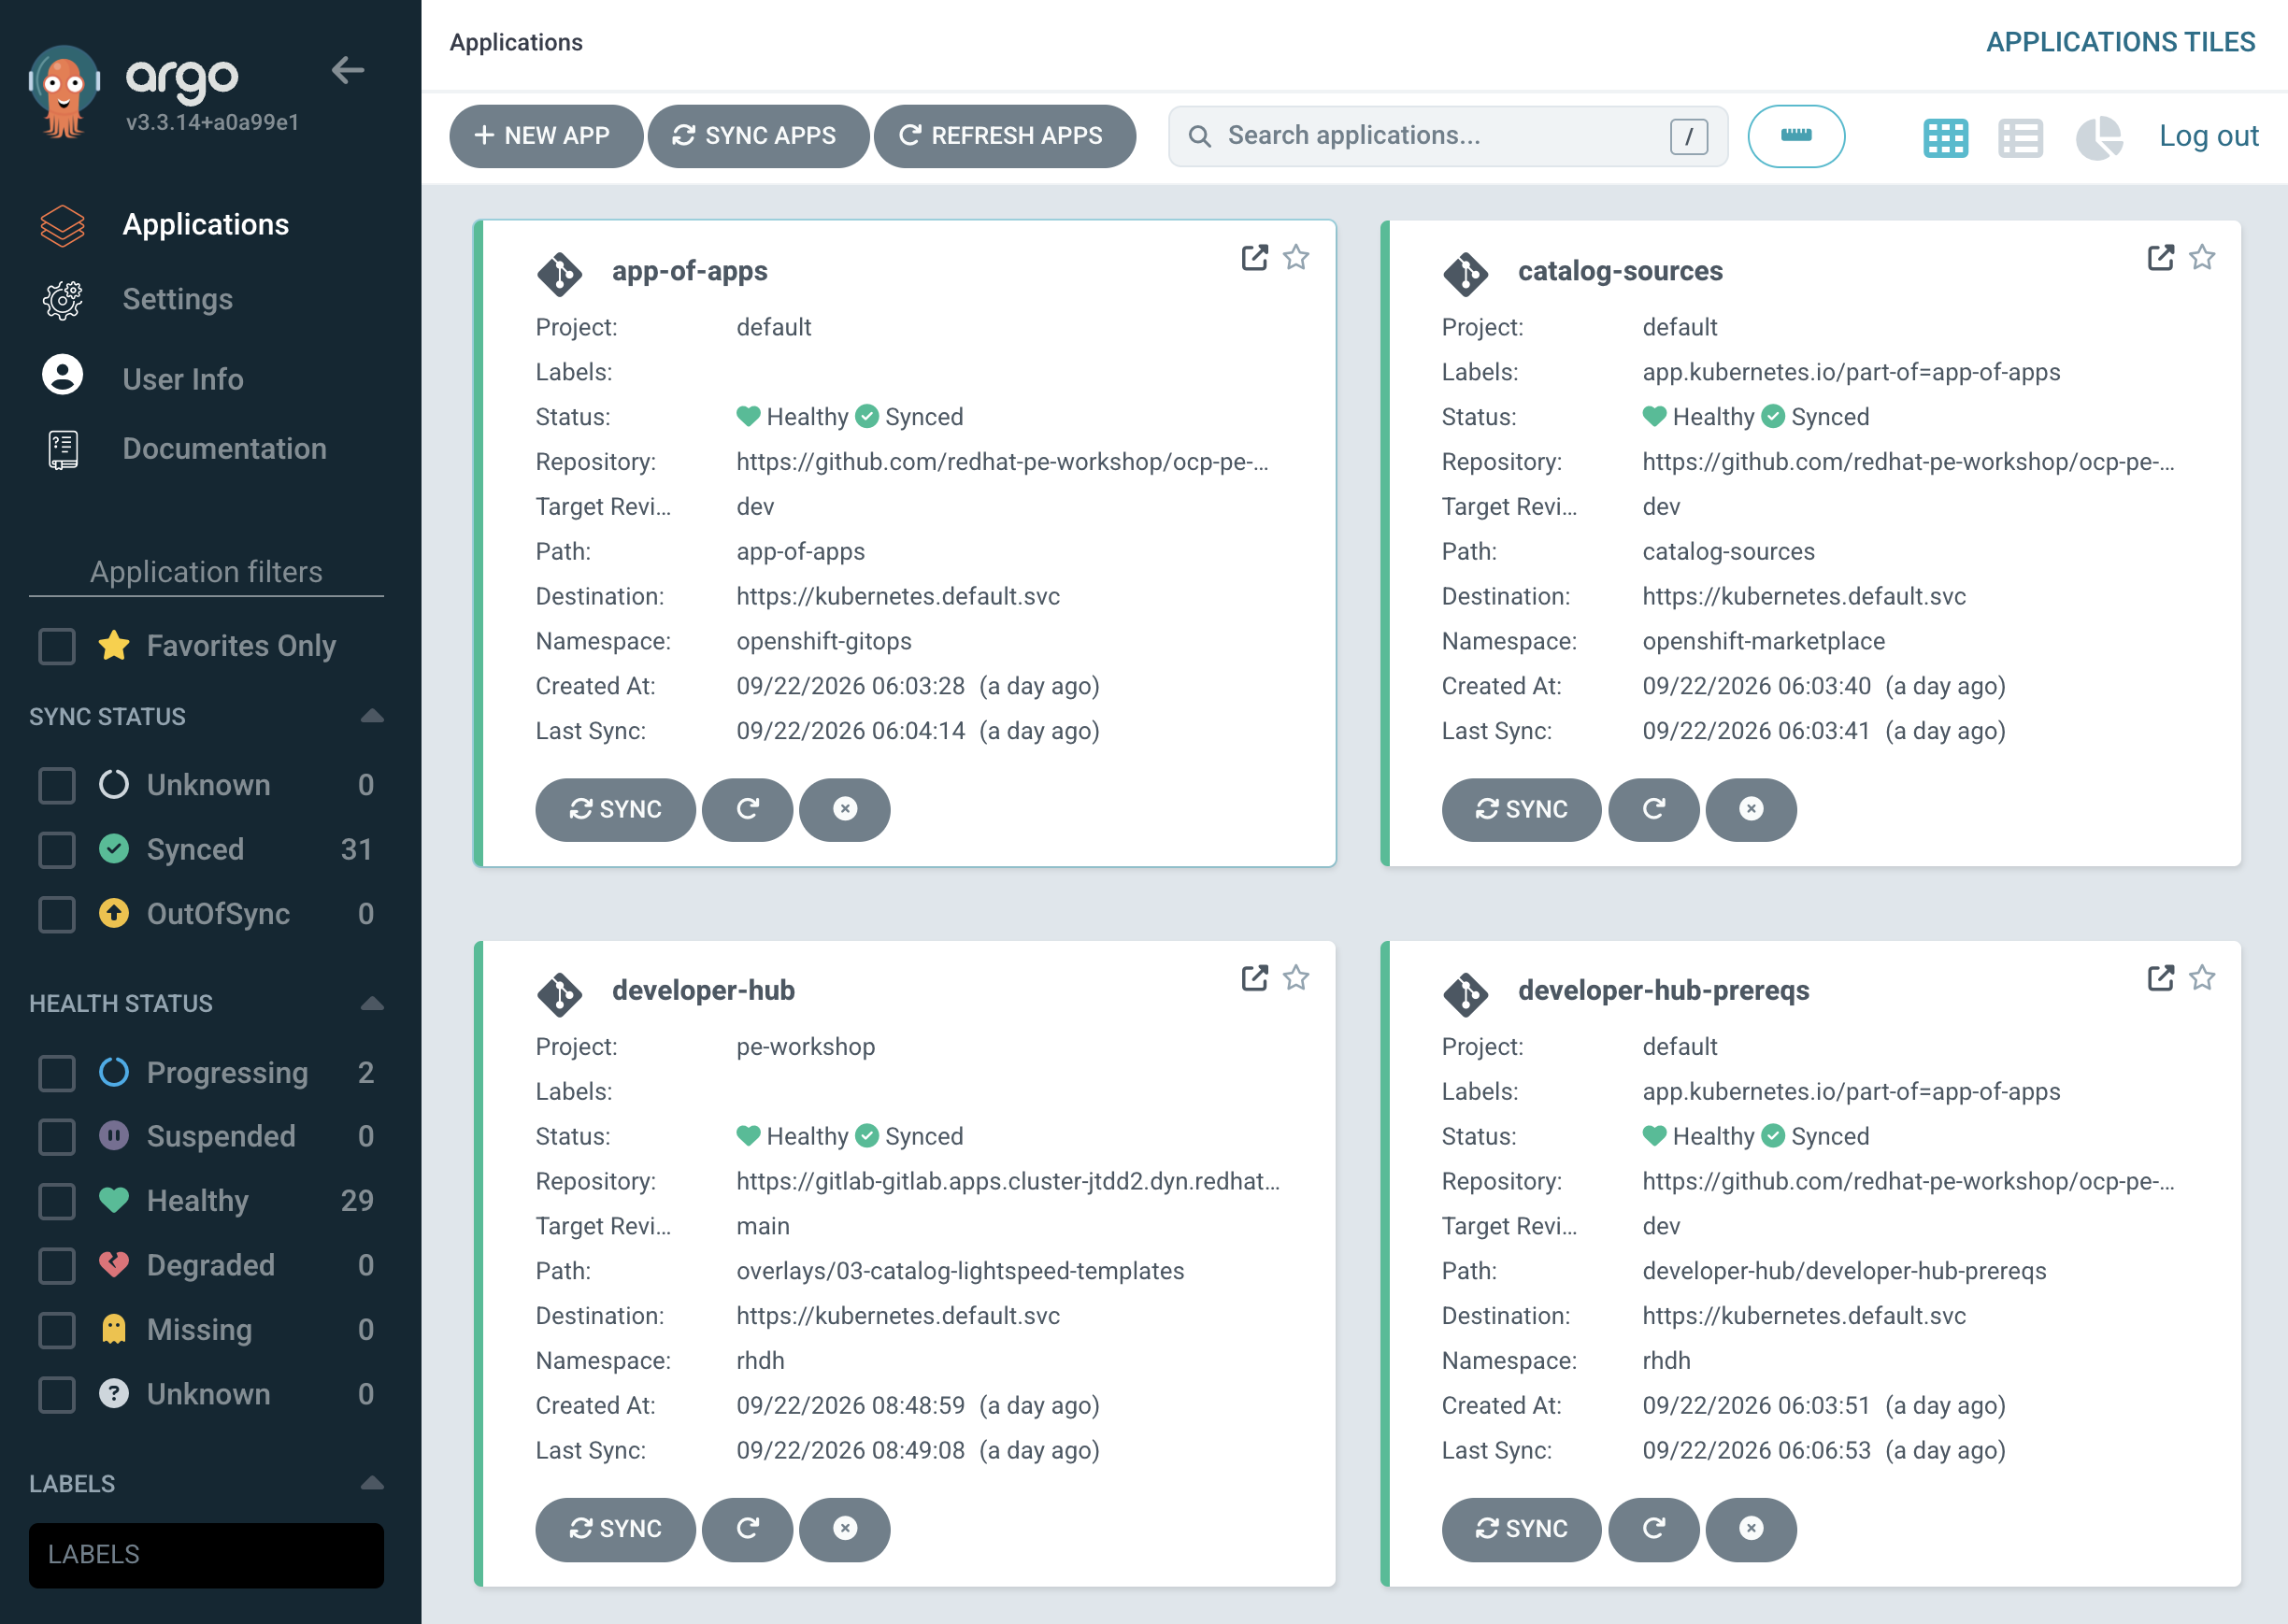This screenshot has height=1624, width=2288.
Task: Check the OutOfSync filter checkbox
Action: (57, 914)
